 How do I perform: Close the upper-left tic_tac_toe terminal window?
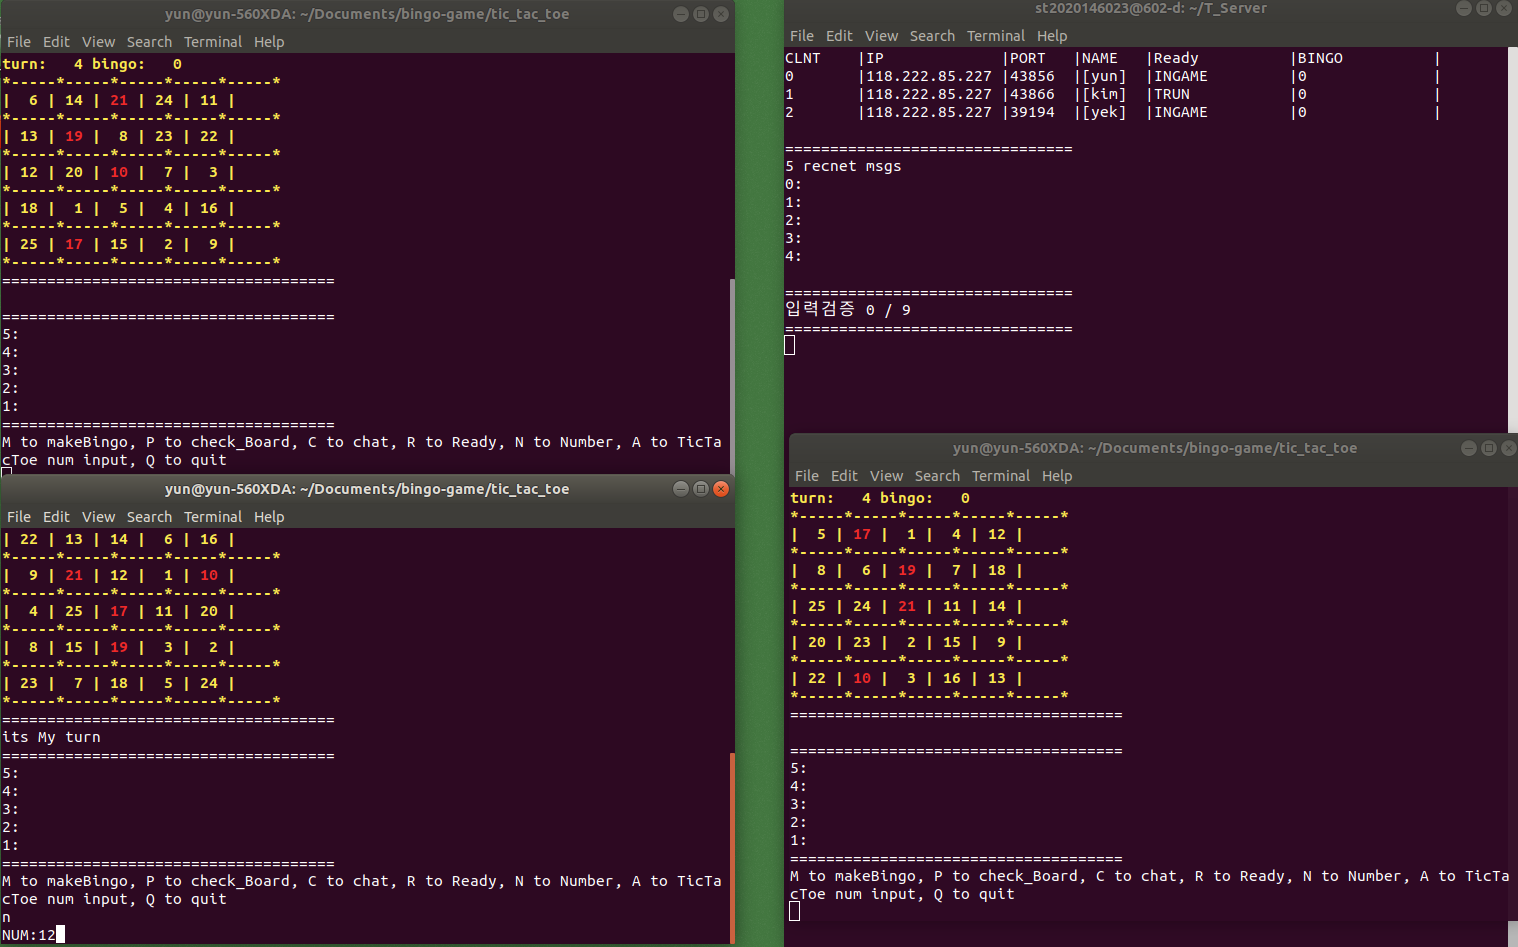coord(721,14)
